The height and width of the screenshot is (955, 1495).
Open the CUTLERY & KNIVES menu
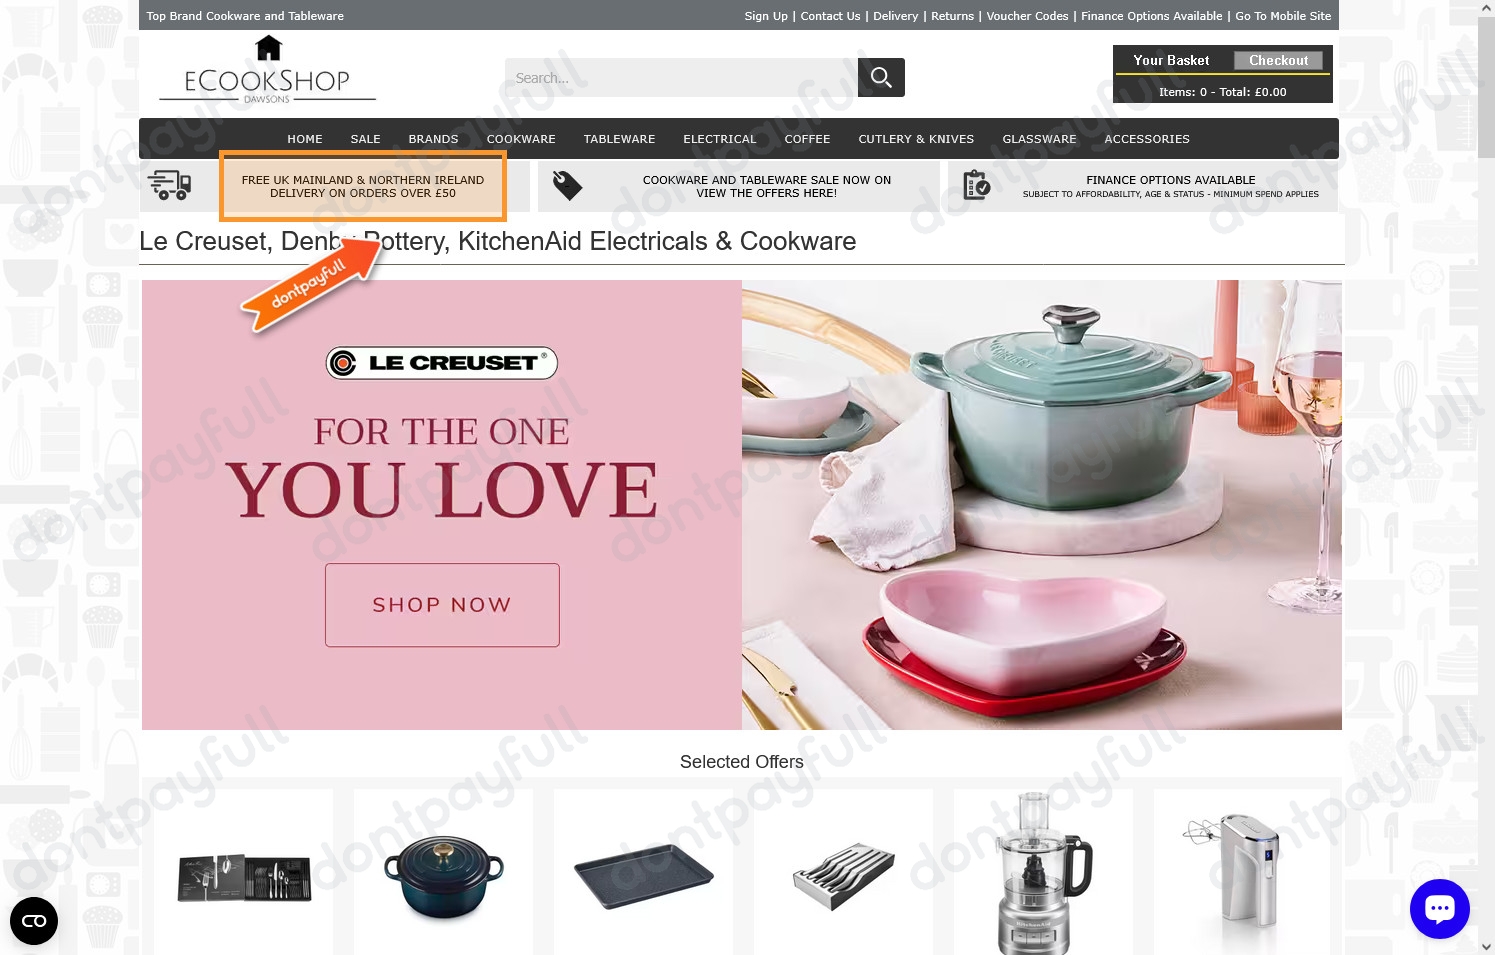pyautogui.click(x=916, y=139)
